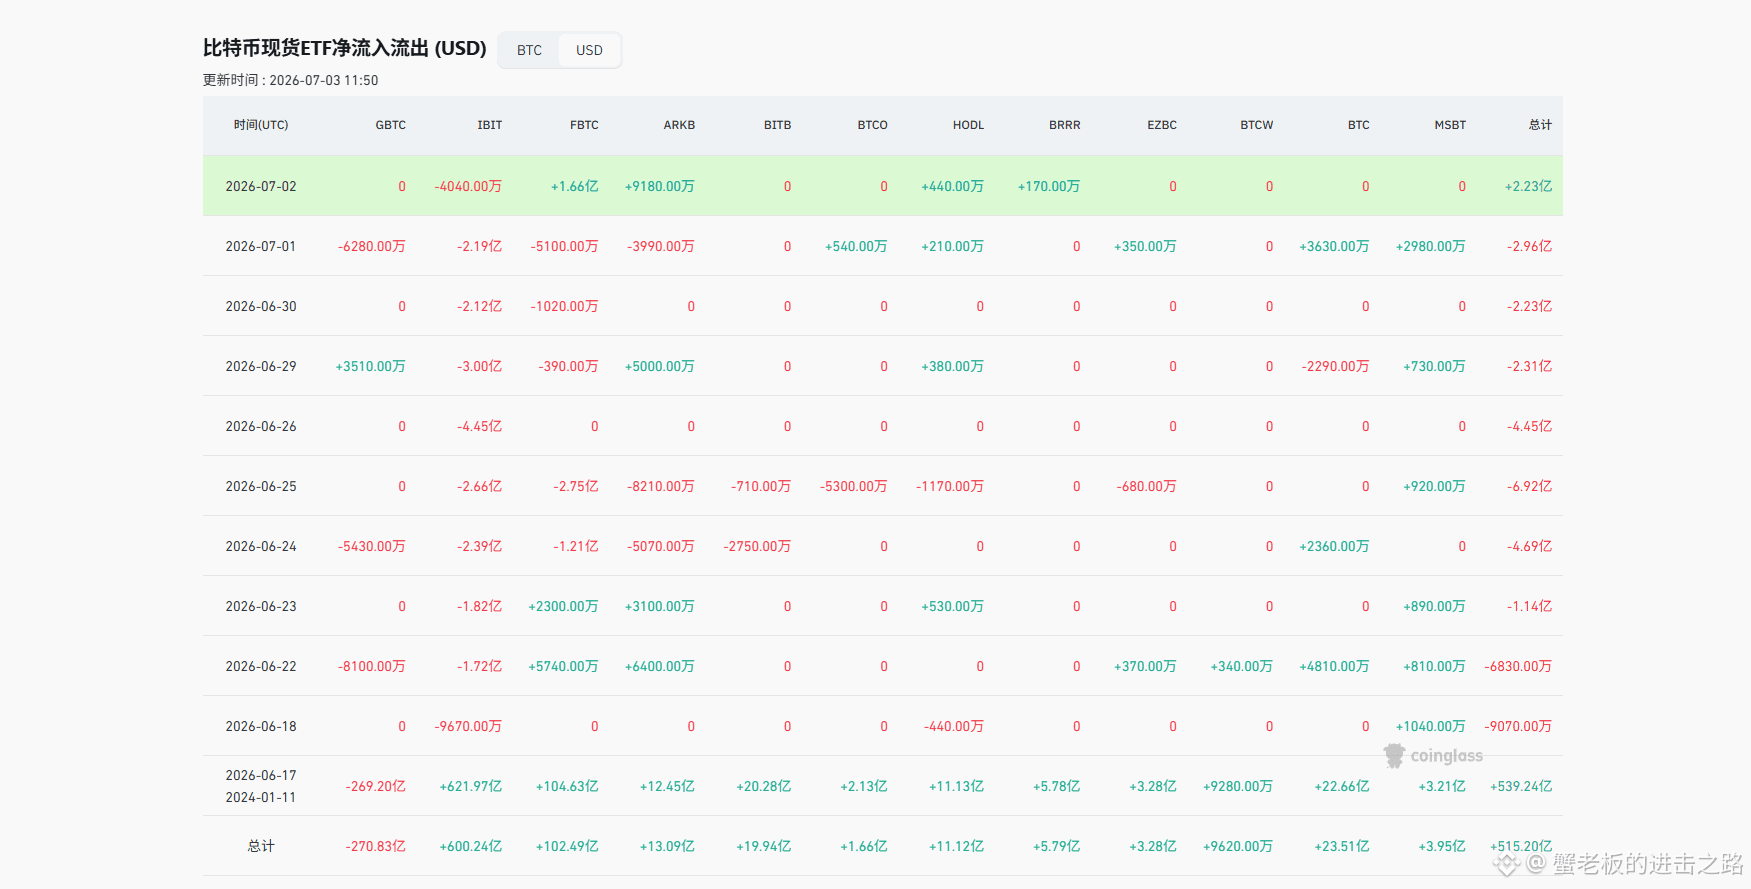Select the 2026-06-22 date cell
Viewport: 1751px width, 889px height.
point(261,666)
